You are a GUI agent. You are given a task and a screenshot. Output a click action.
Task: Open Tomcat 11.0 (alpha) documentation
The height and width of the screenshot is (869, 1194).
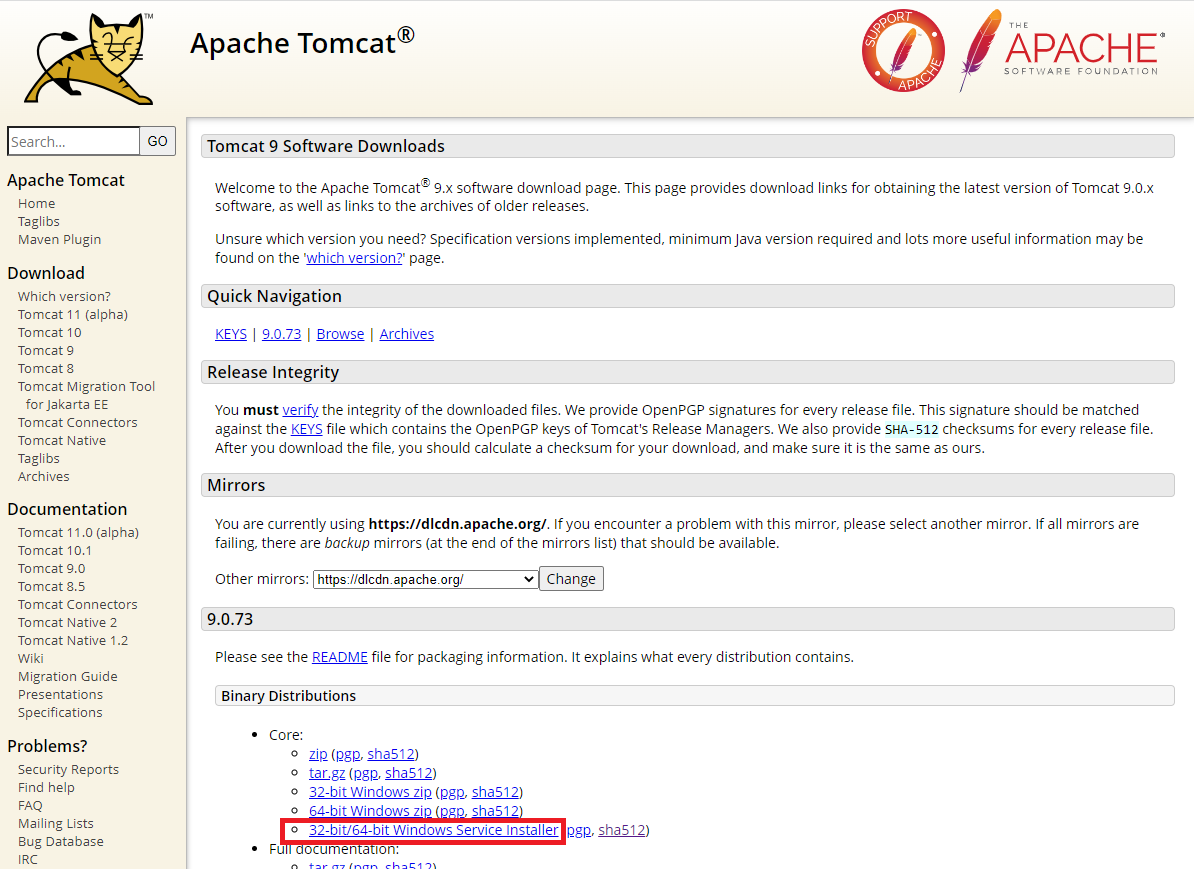(78, 532)
